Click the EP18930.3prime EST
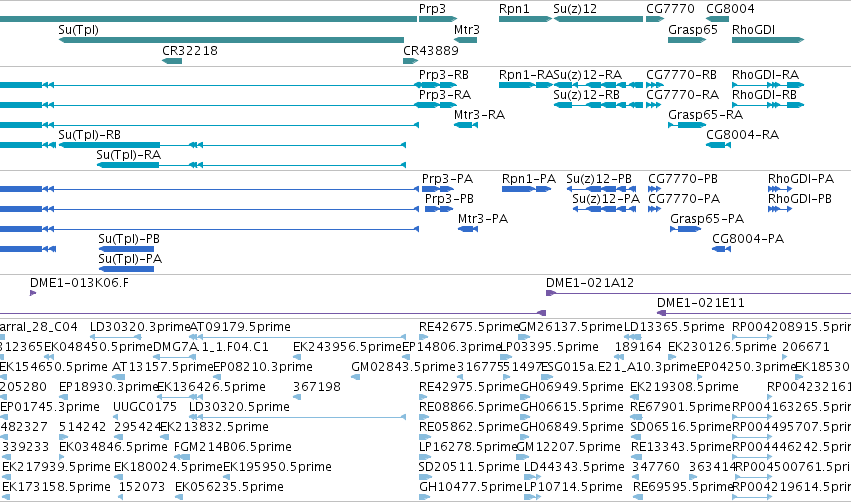Screen dimensions: 851x502 point(62,397)
